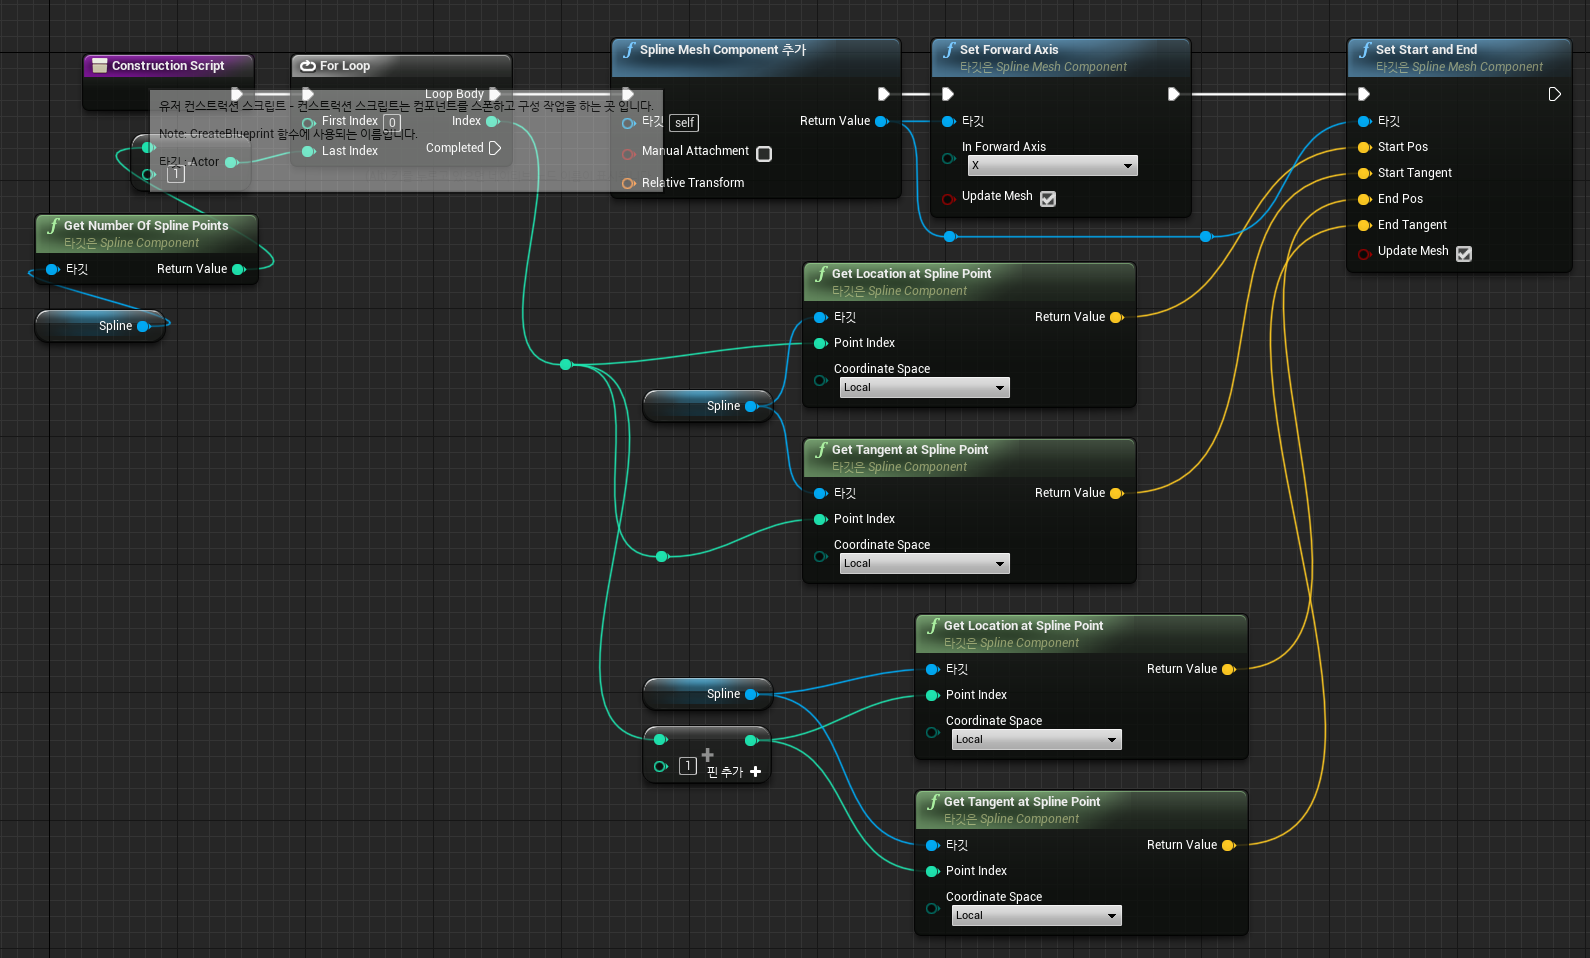Click the blue reroute node below Set Forward Axis
The image size is (1590, 958).
click(x=950, y=236)
